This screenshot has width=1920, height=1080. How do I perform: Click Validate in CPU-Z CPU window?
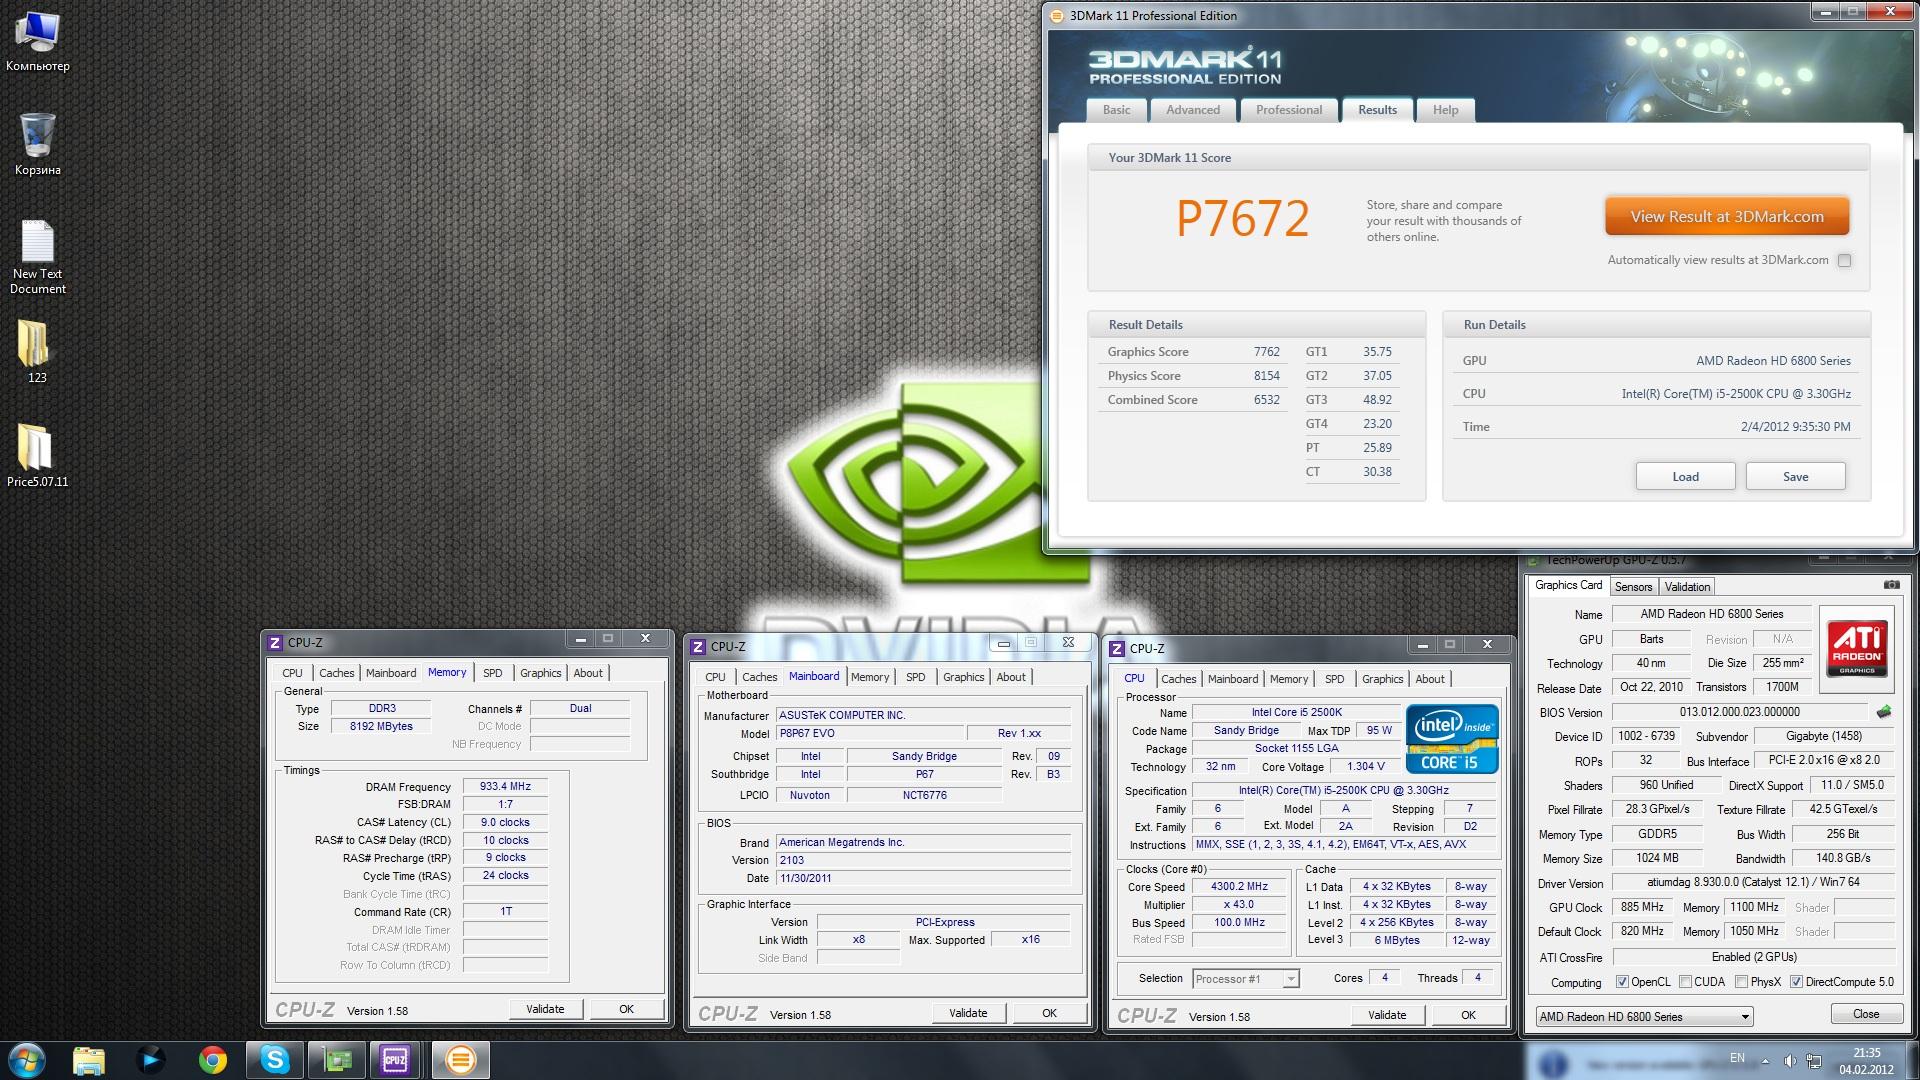pos(1386,1015)
